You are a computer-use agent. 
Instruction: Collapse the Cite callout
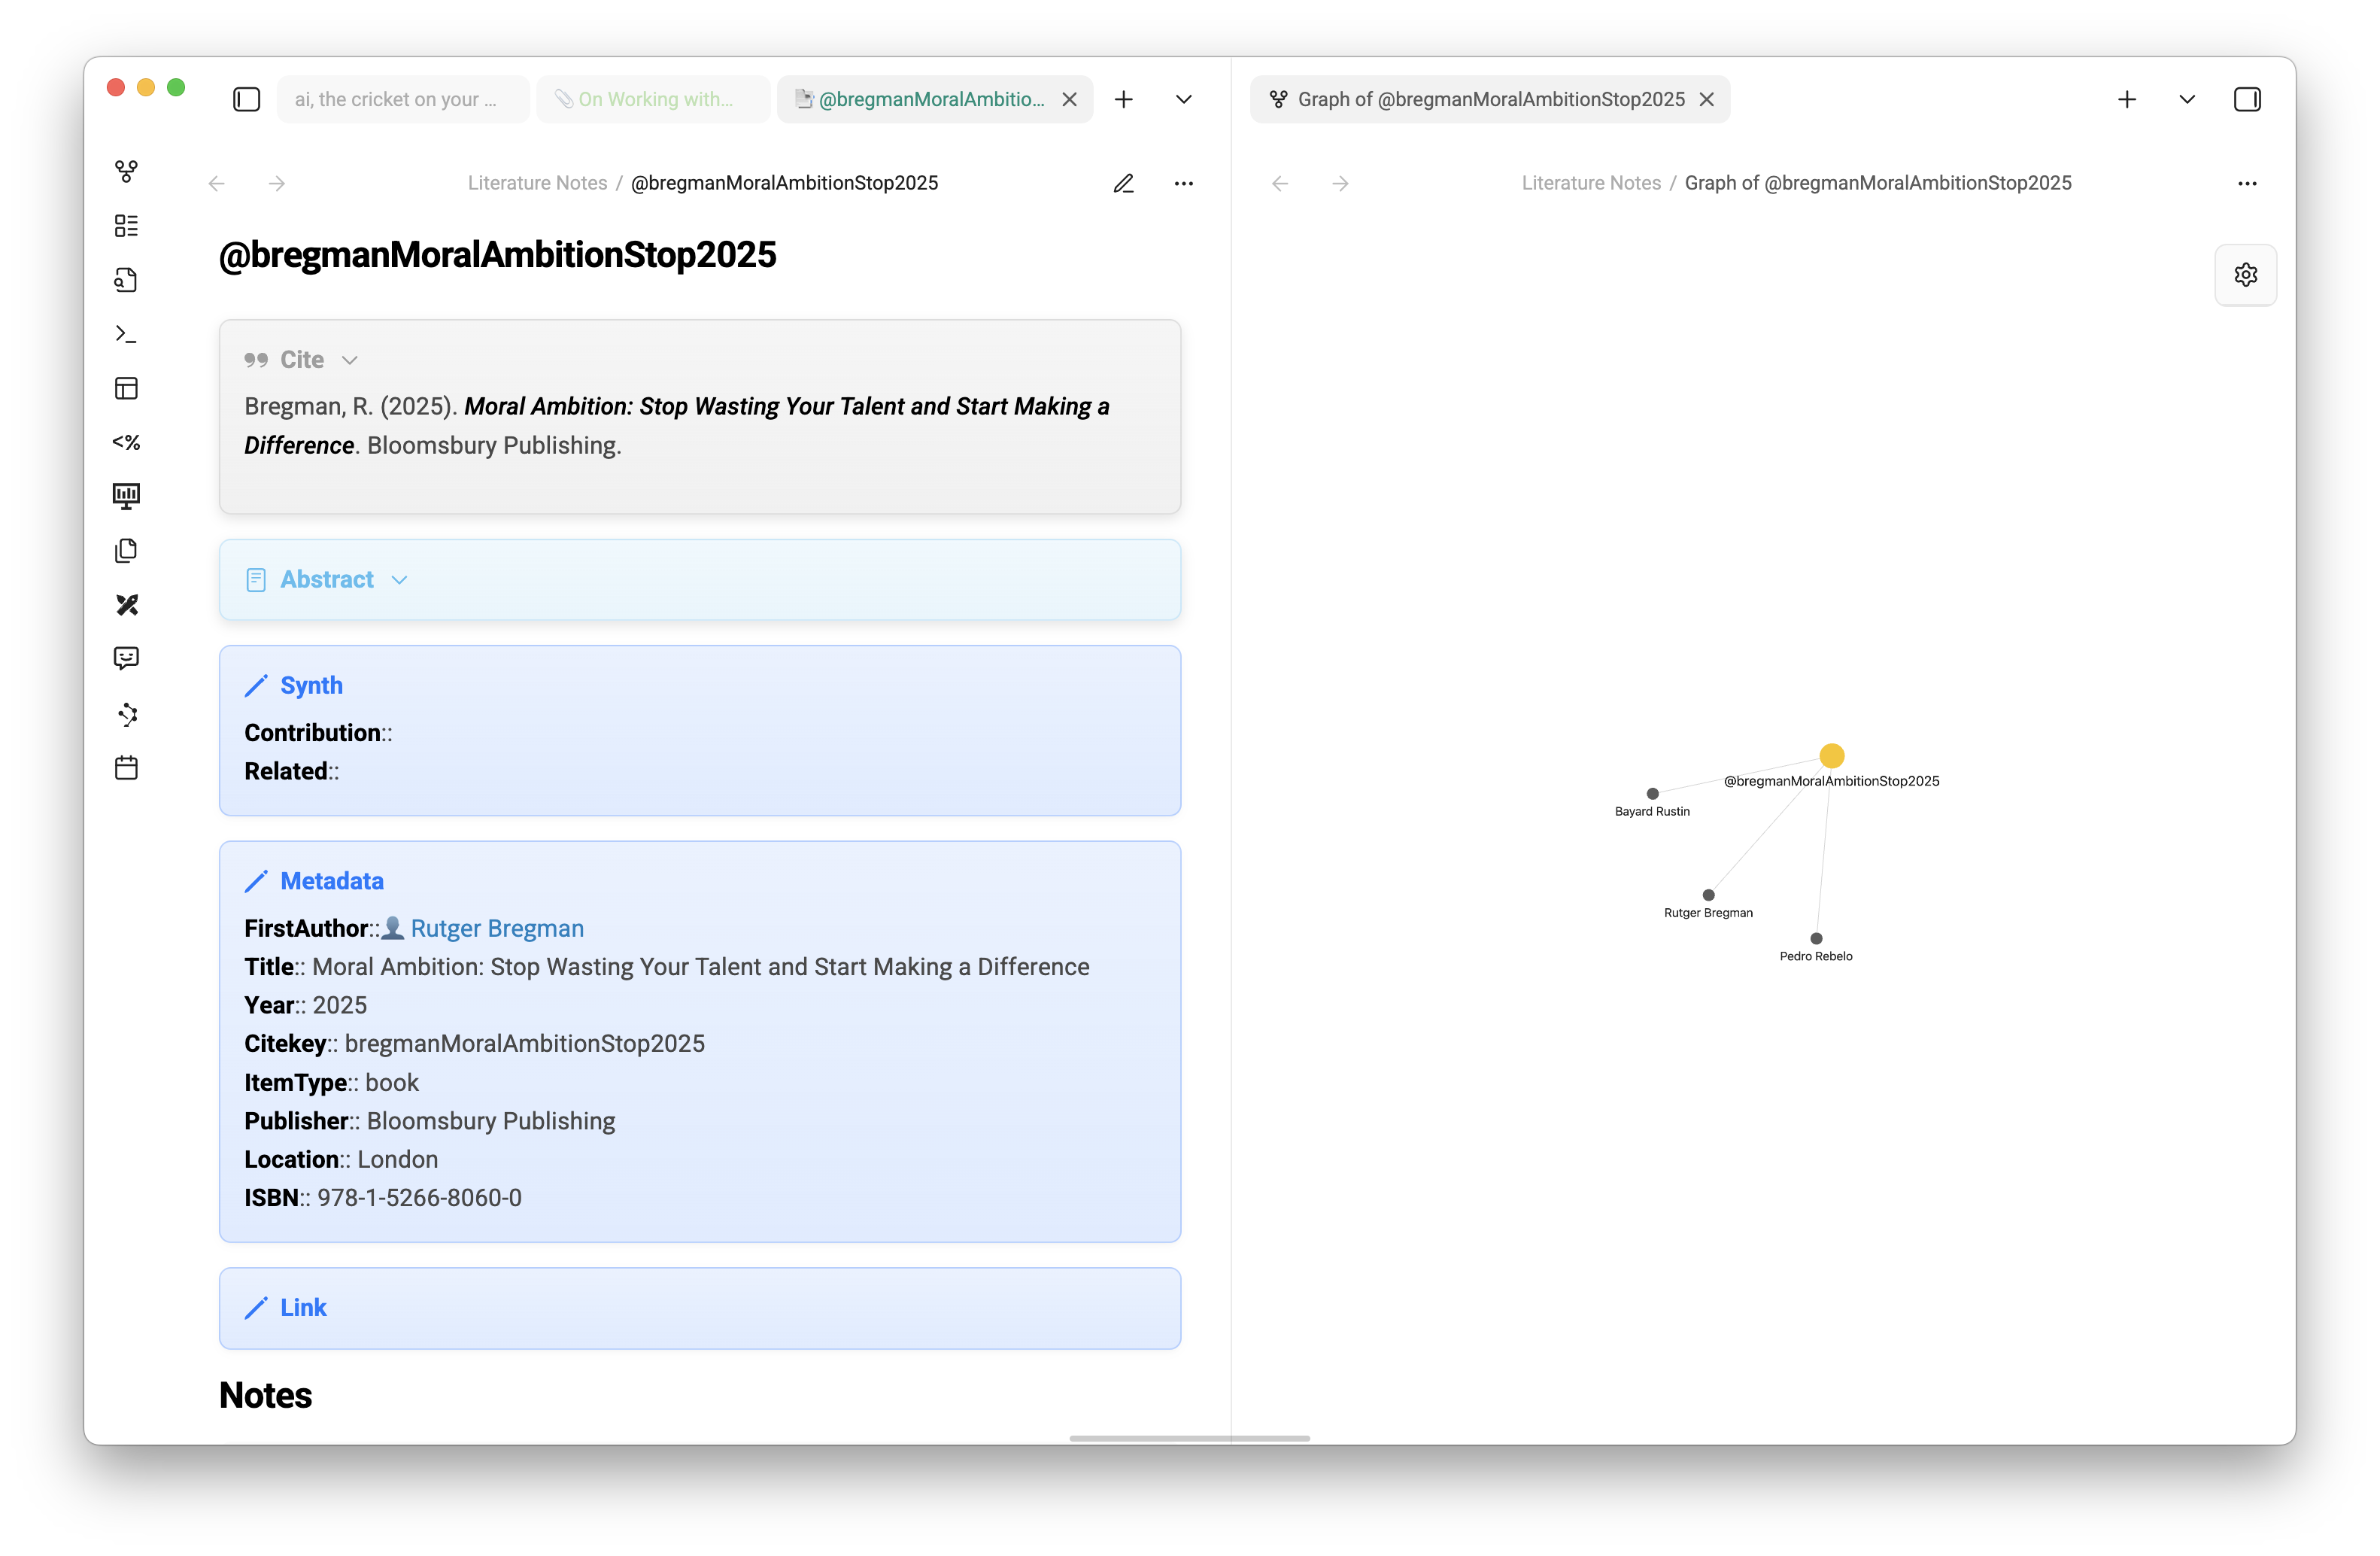coord(349,360)
